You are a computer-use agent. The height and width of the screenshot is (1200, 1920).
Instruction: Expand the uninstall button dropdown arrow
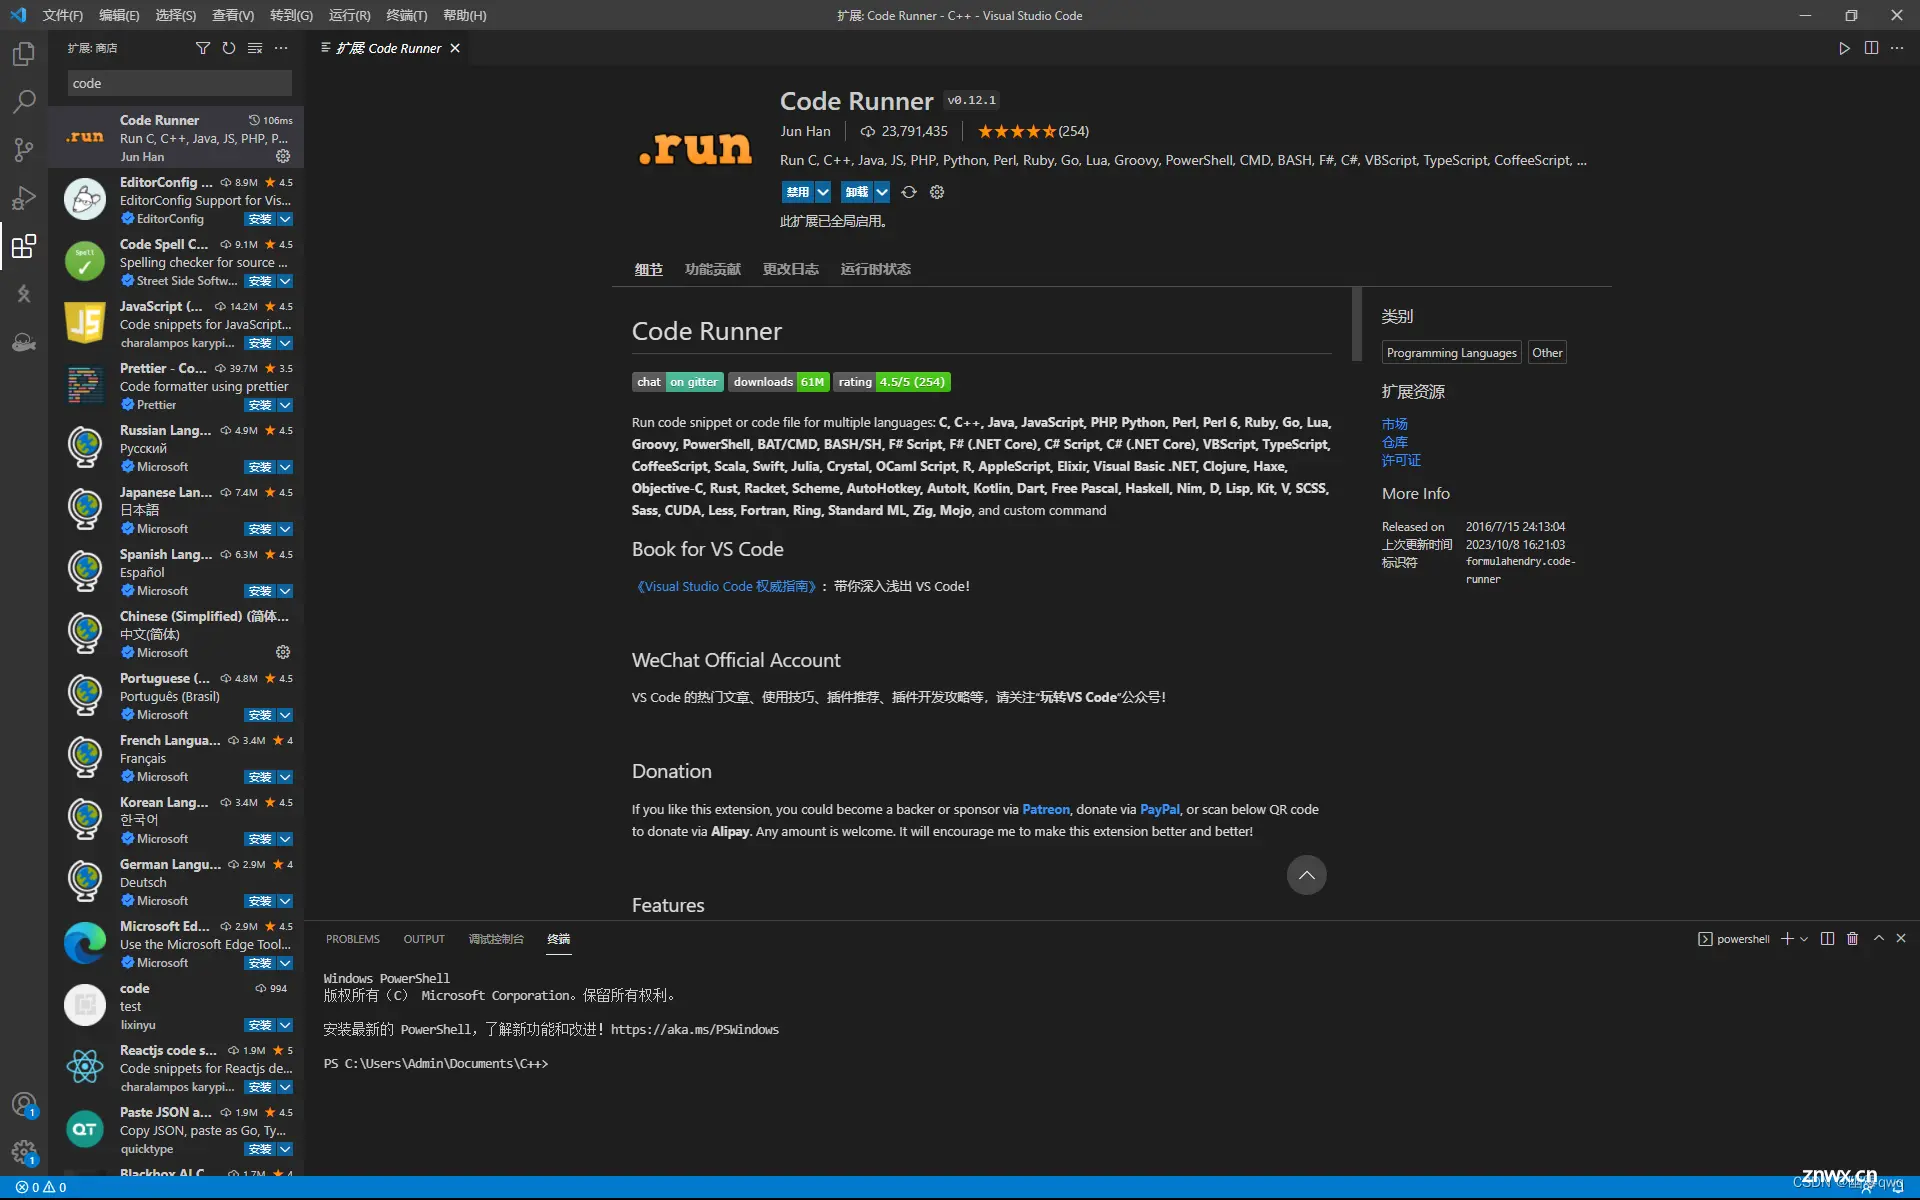point(882,192)
